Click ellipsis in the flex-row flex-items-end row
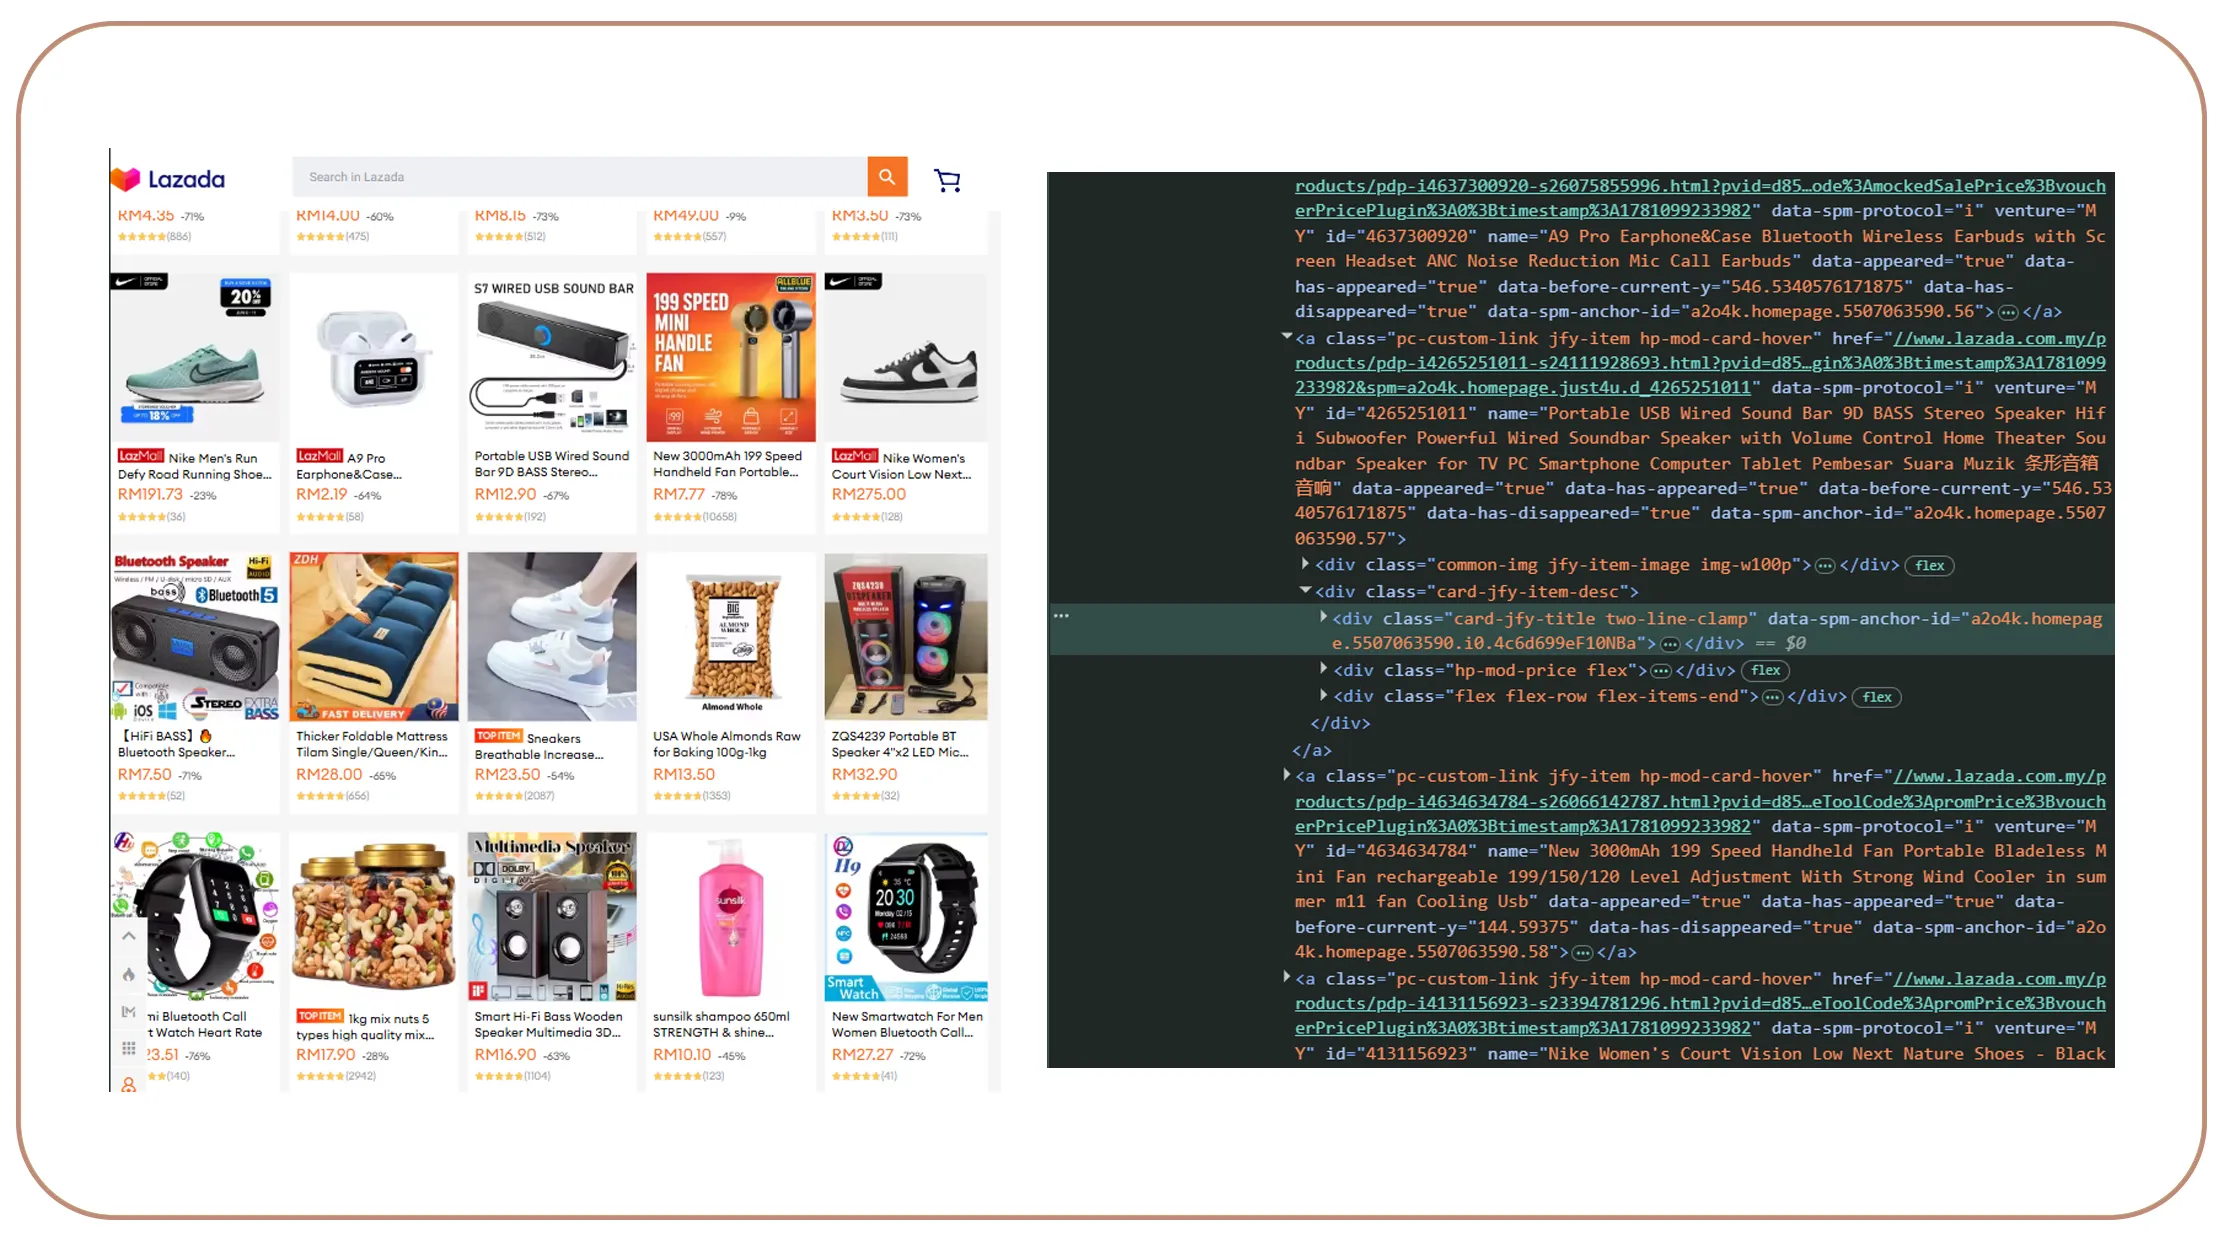Viewport: 2223px width, 1240px height. pyautogui.click(x=1772, y=697)
